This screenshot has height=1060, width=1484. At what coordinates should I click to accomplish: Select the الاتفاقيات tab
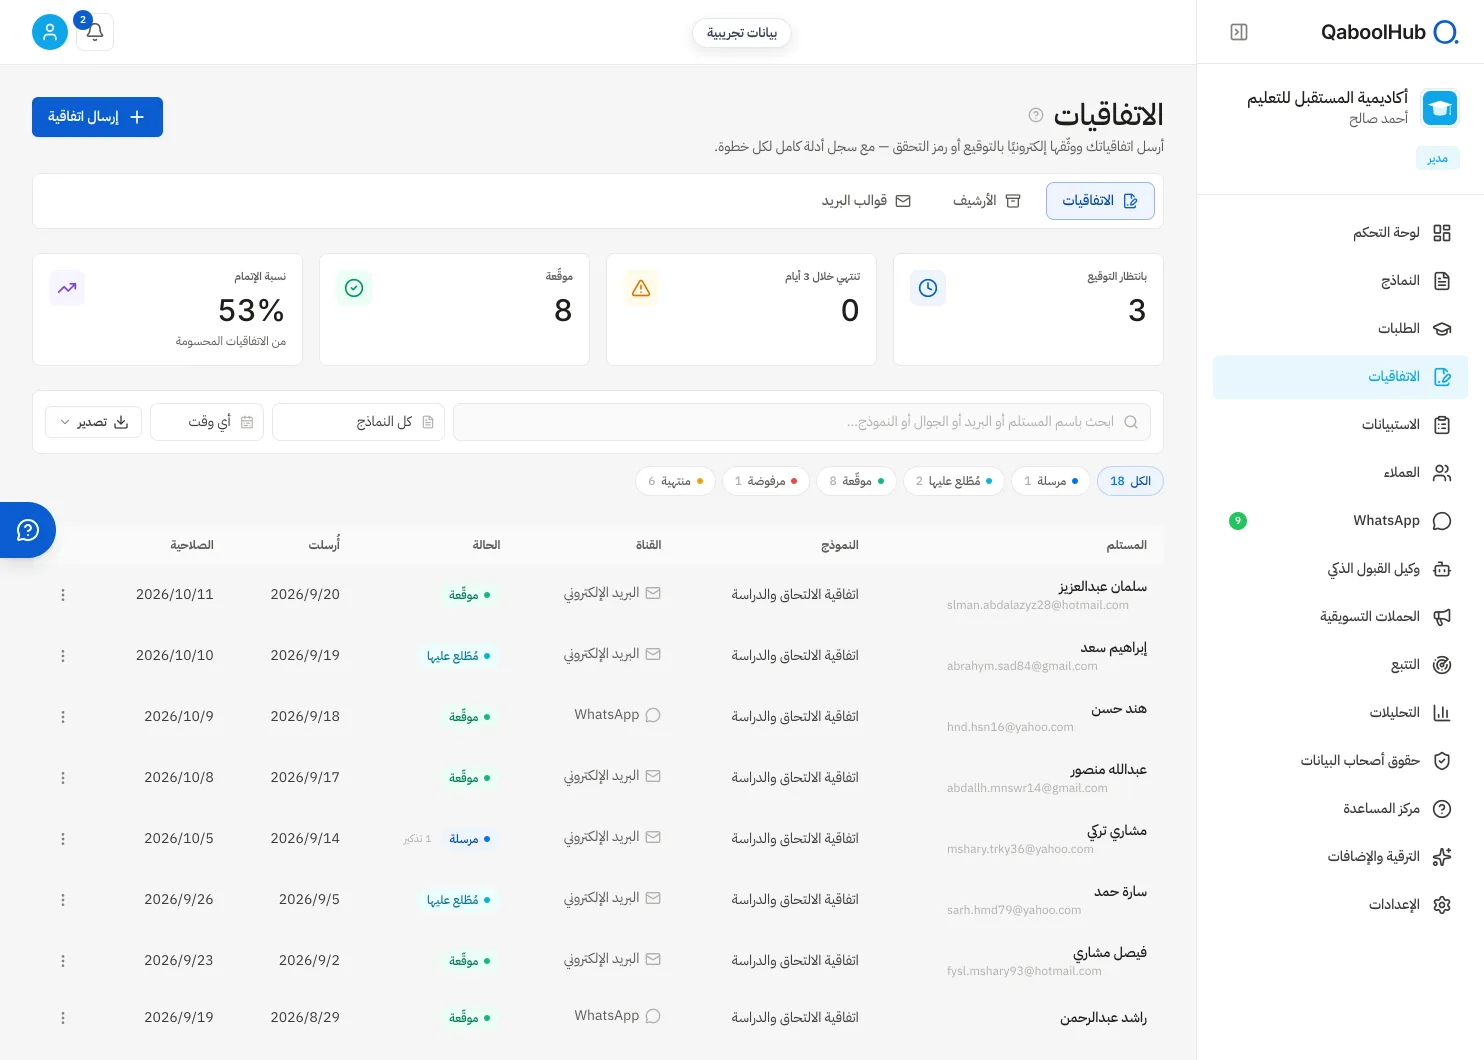pyautogui.click(x=1100, y=201)
